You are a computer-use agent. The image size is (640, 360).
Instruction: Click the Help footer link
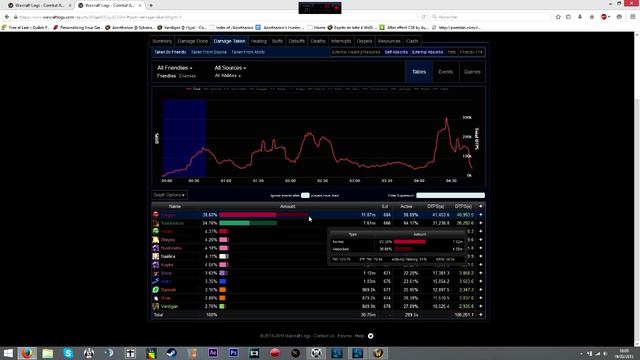pyautogui.click(x=359, y=336)
